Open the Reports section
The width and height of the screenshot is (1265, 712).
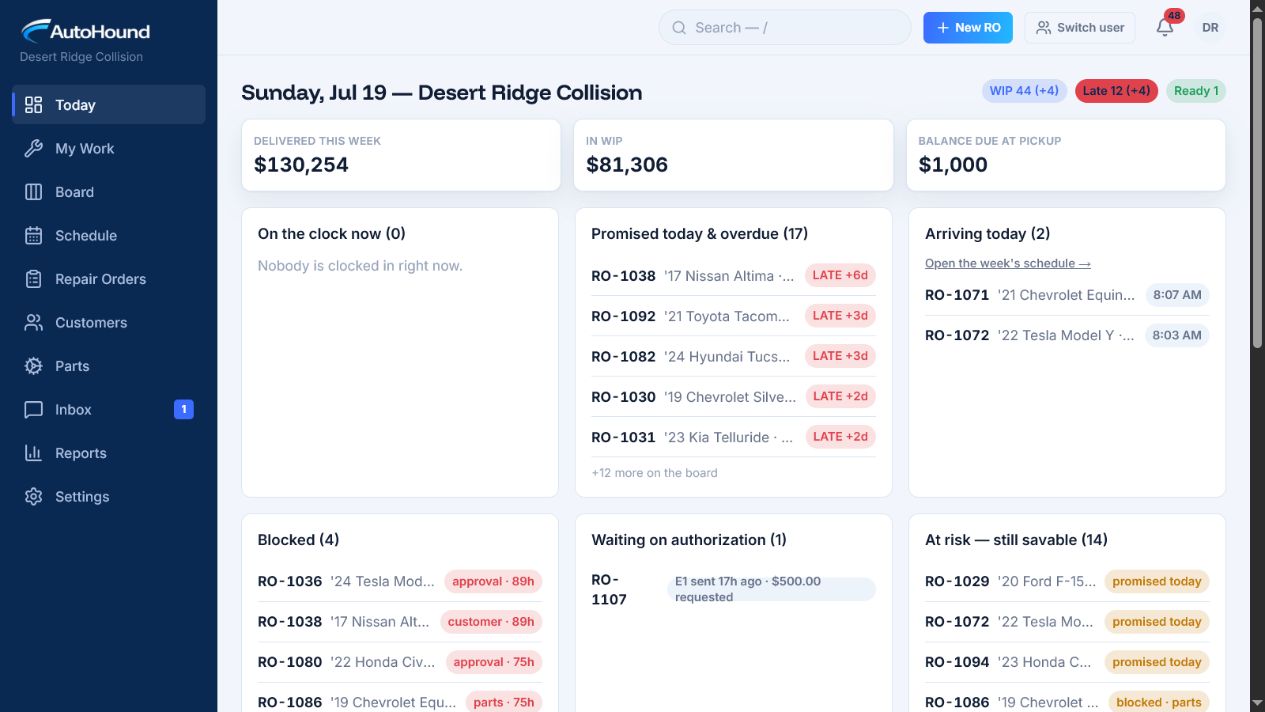[109, 453]
